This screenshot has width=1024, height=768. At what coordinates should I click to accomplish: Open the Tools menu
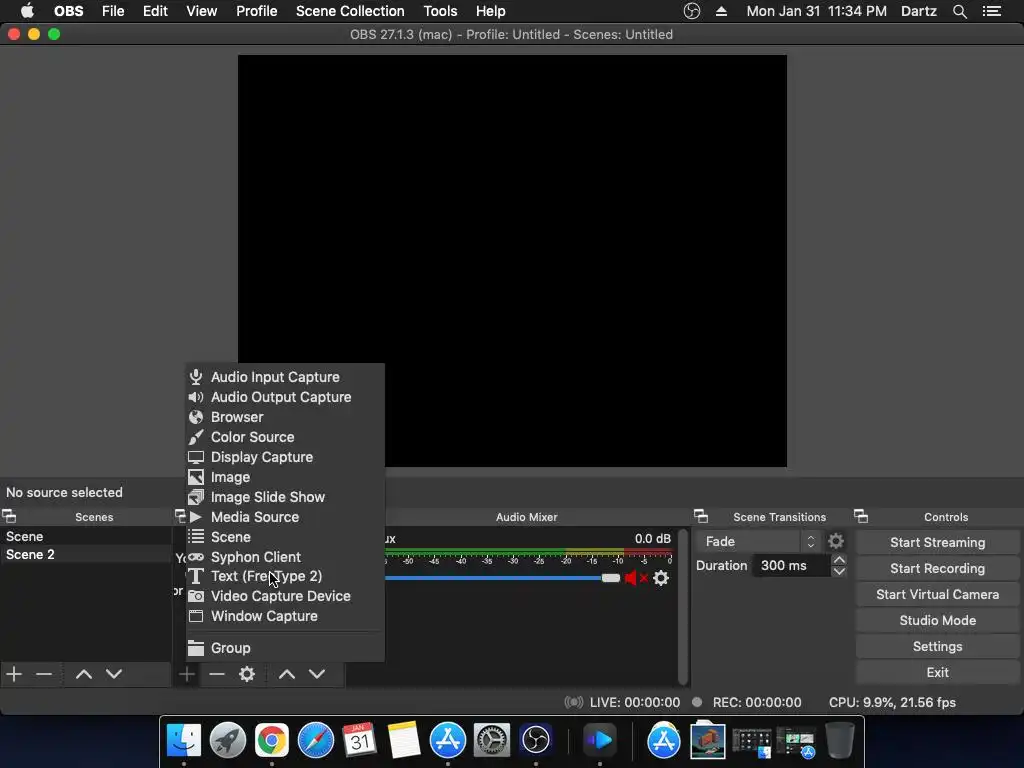coord(440,11)
